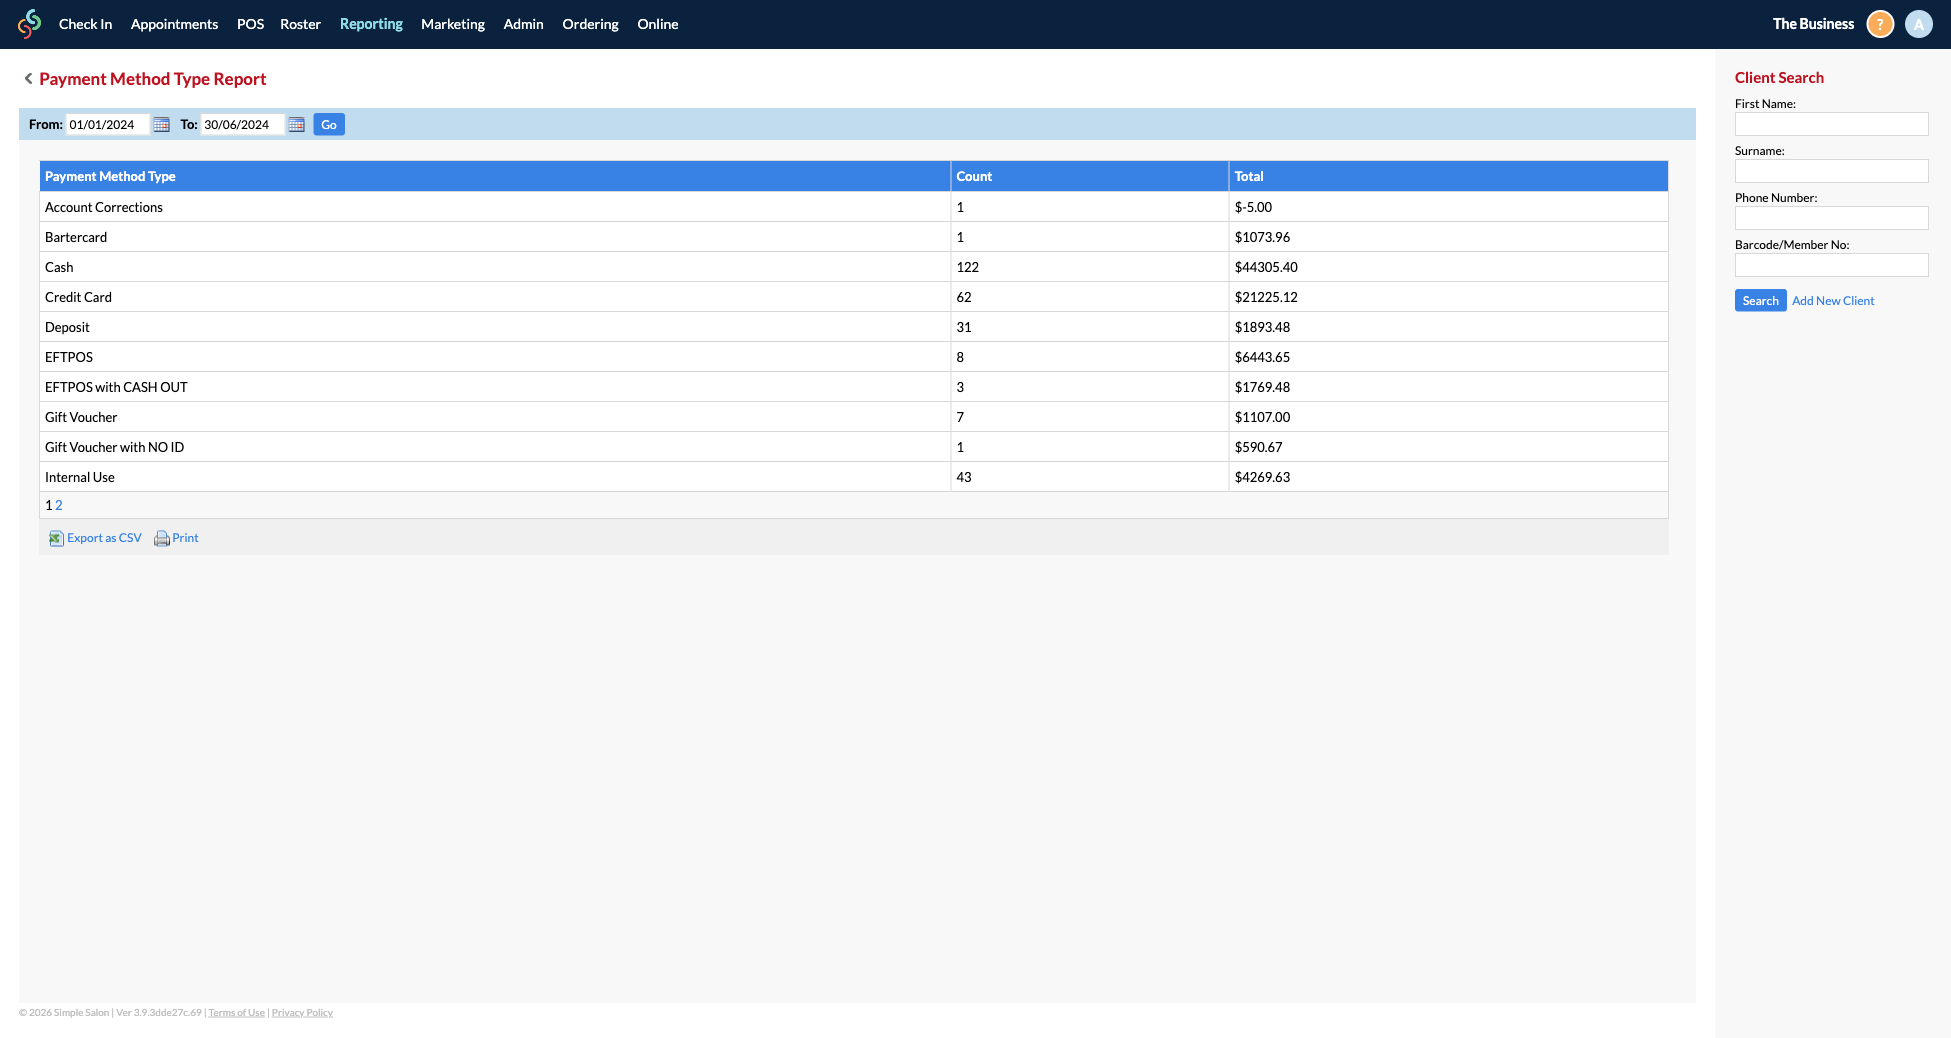Open the Reporting menu
The width and height of the screenshot is (1951, 1038).
(371, 23)
